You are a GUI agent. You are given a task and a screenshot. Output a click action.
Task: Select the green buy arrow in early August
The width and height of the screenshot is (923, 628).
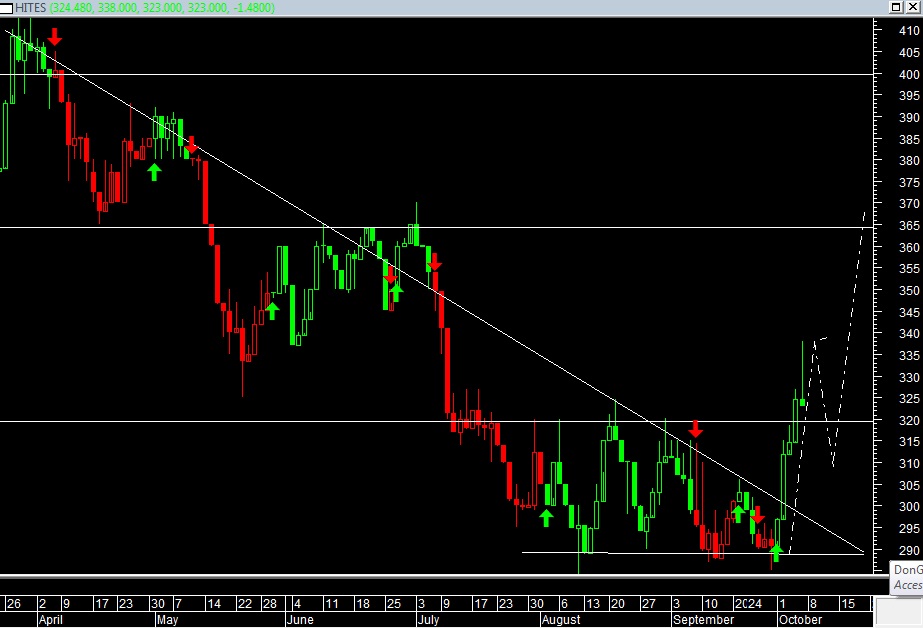546,518
